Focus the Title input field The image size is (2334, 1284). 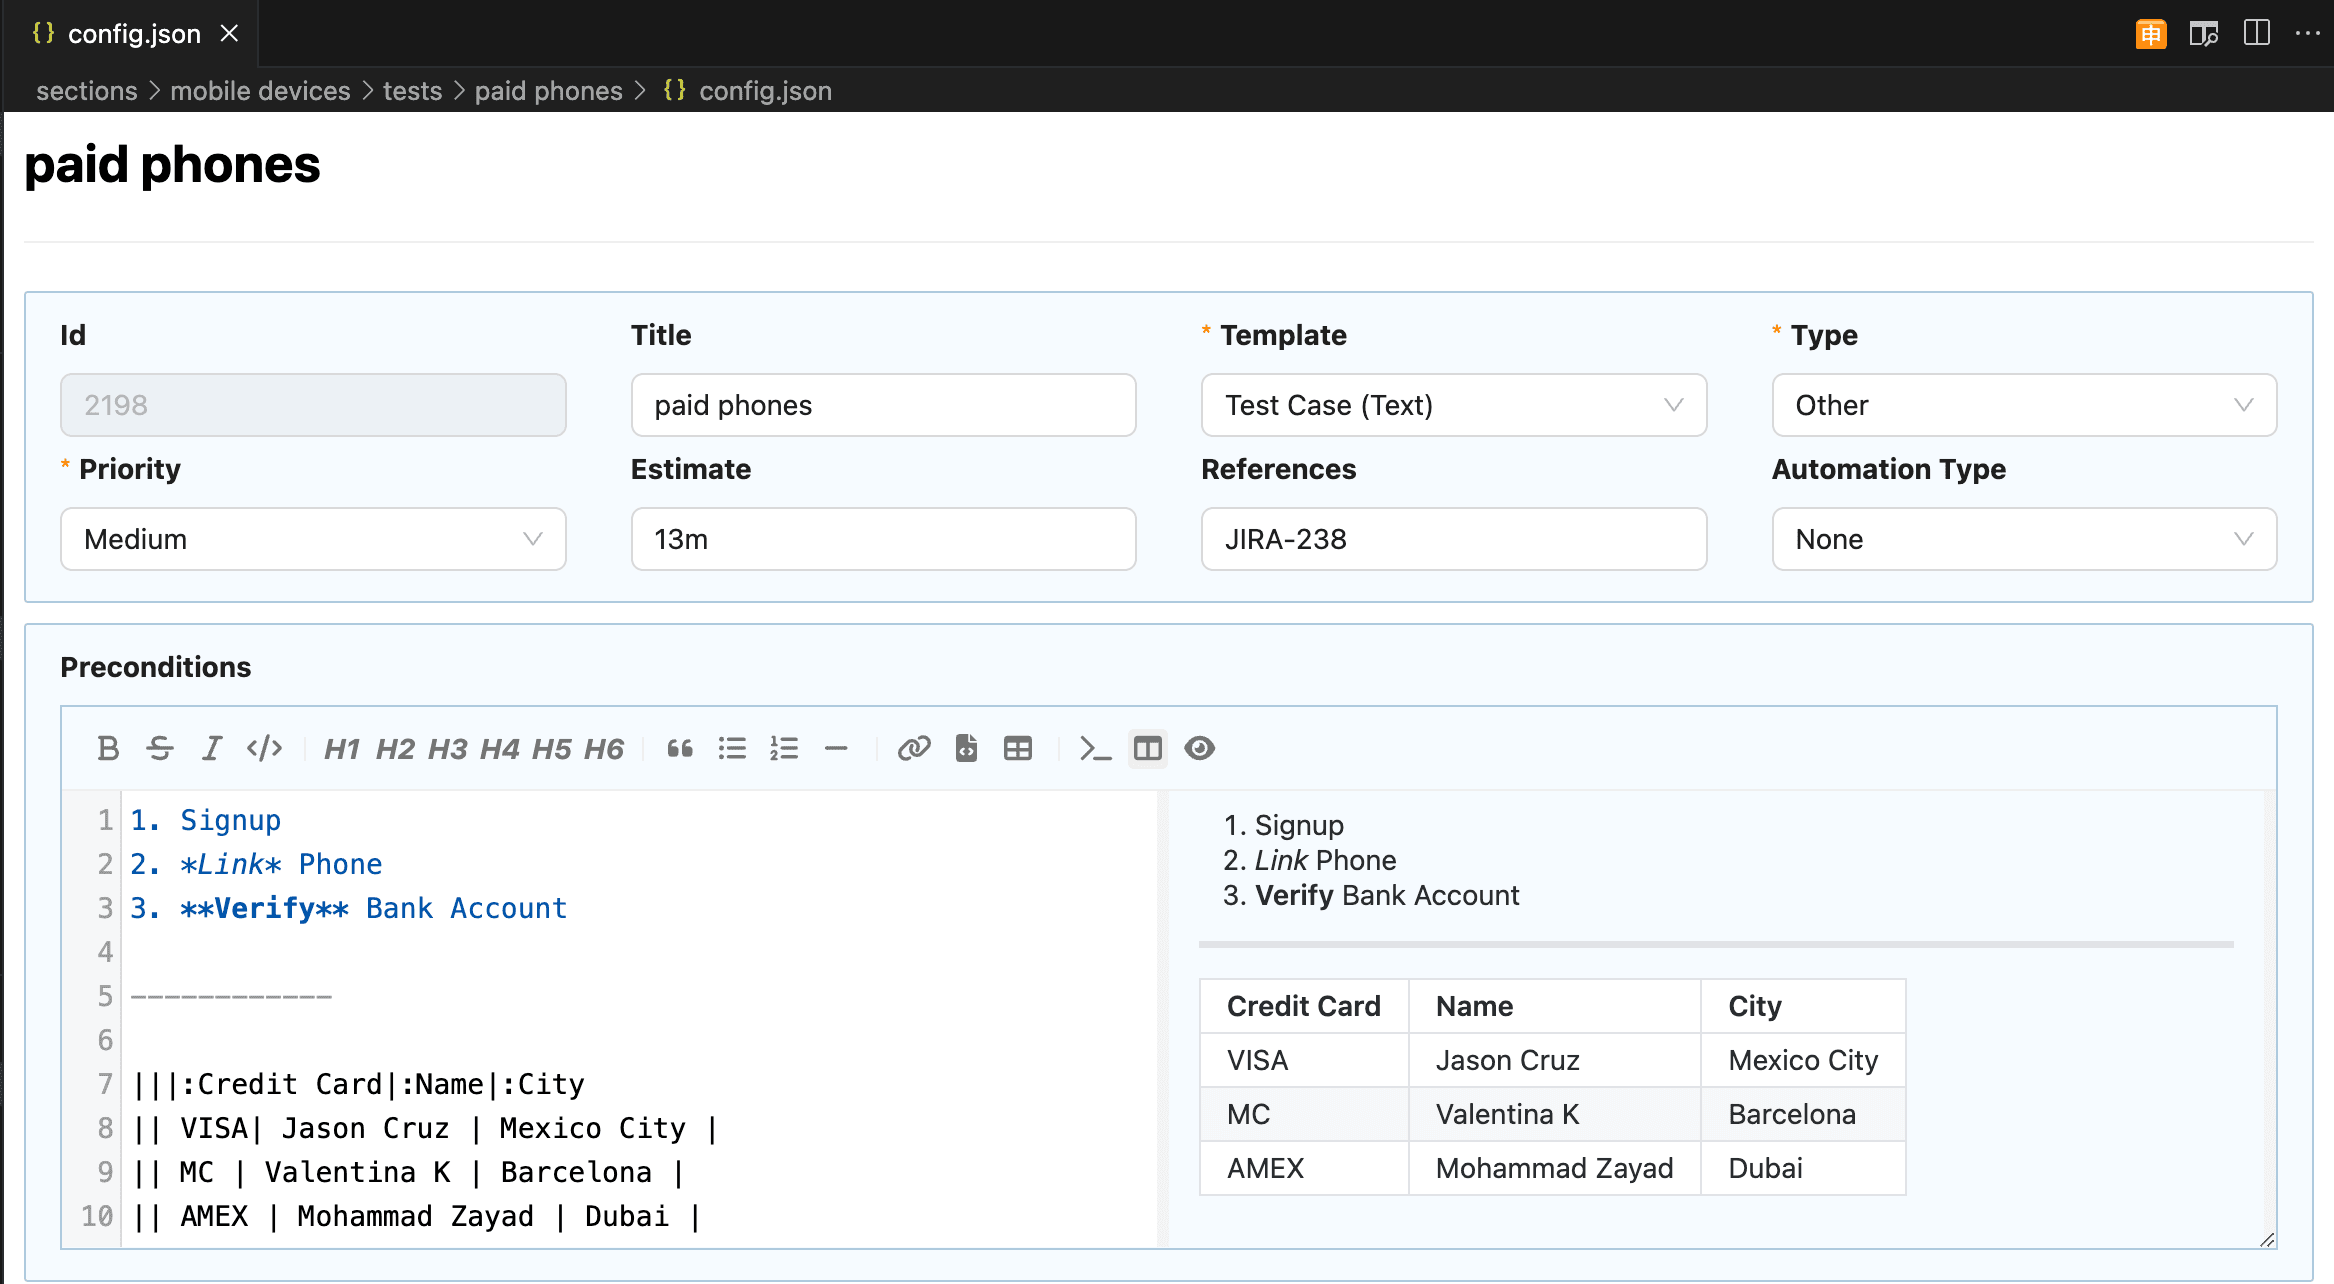tap(883, 405)
